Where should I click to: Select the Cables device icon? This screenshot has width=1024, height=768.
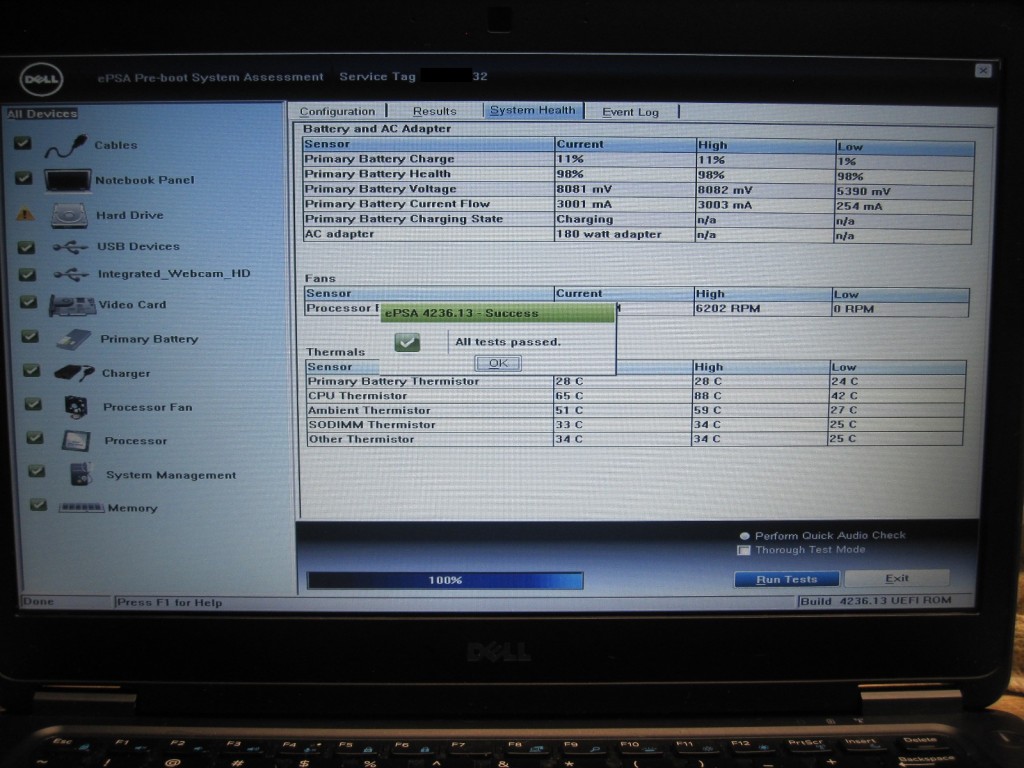[x=66, y=146]
